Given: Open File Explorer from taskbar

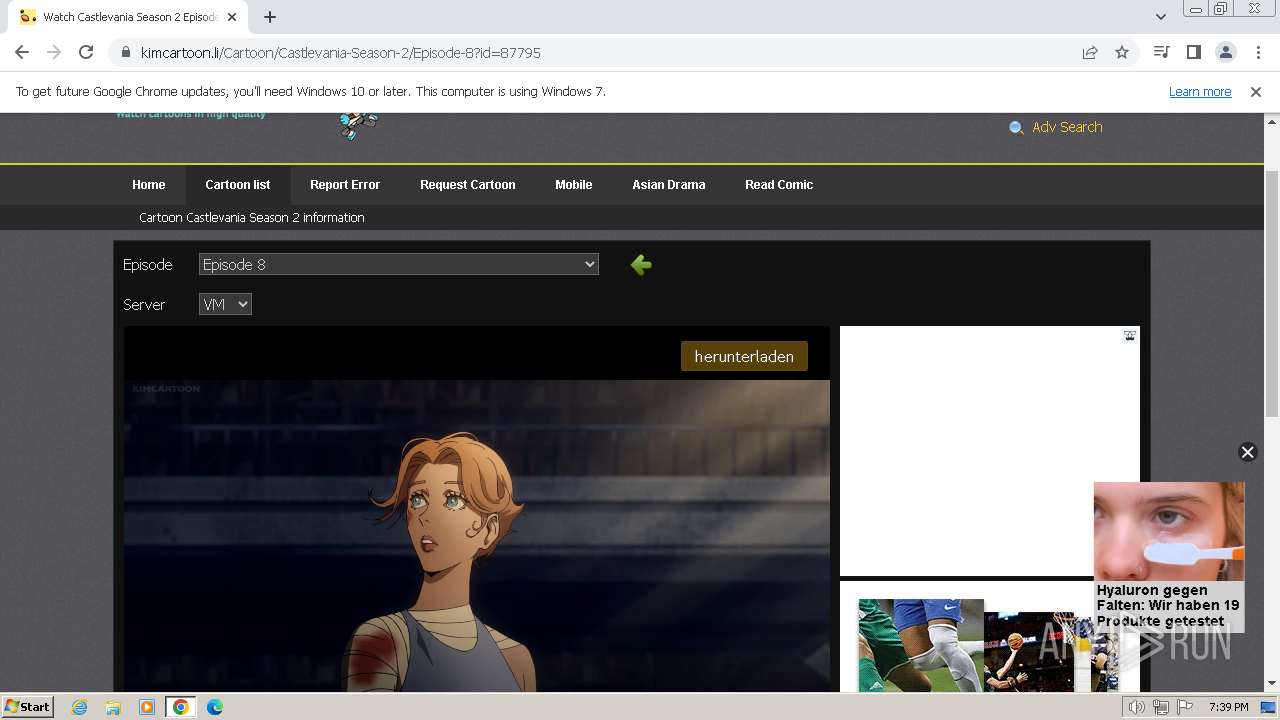Looking at the screenshot, I should 113,707.
